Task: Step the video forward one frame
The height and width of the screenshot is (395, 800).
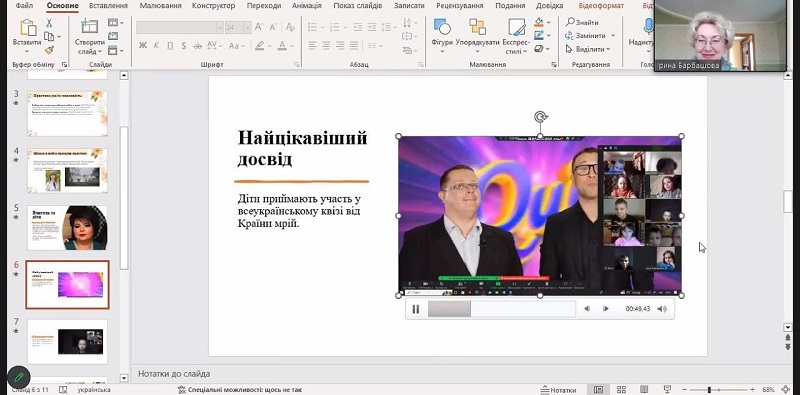Action: [606, 309]
